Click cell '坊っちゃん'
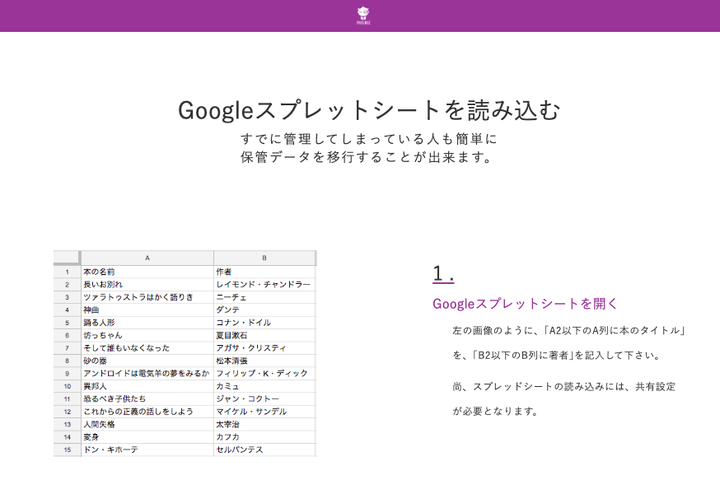 point(147,335)
